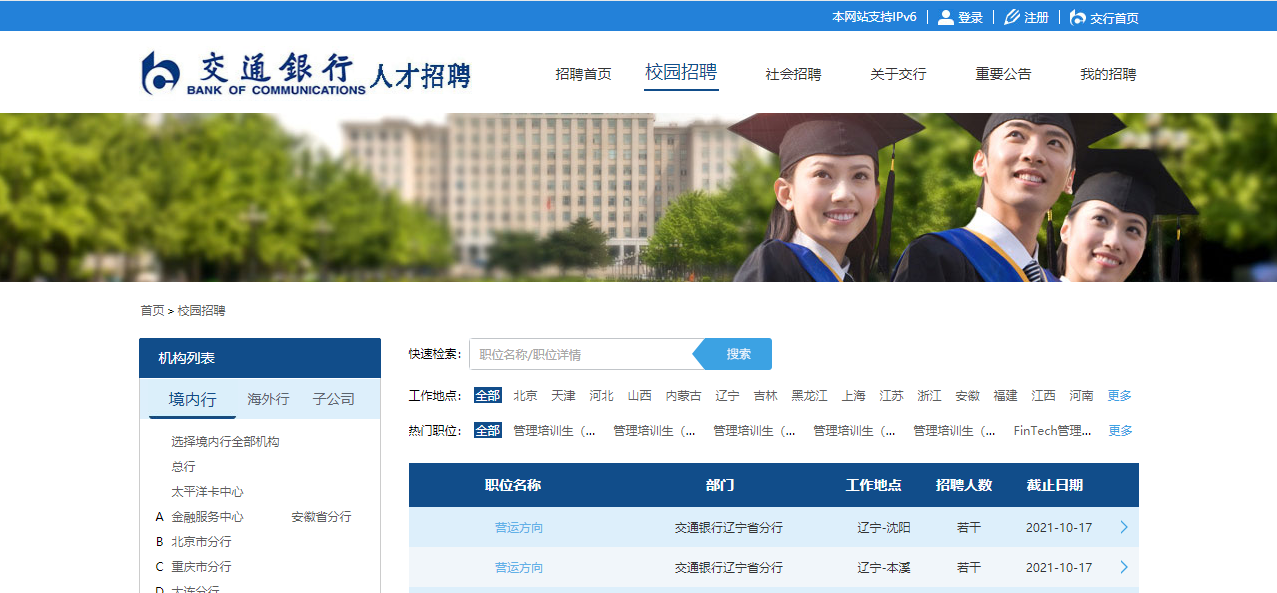This screenshot has height=593, width=1277.
Task: Click the bank homepage logo icon
Action: [x=1077, y=17]
